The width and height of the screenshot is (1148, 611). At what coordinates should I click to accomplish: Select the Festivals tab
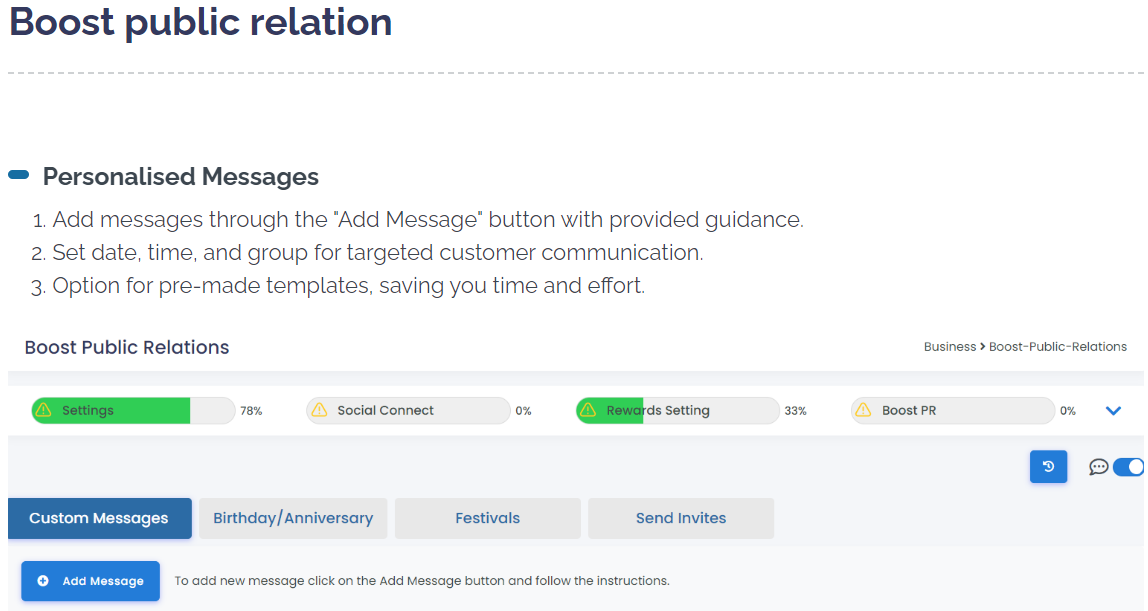click(x=488, y=518)
